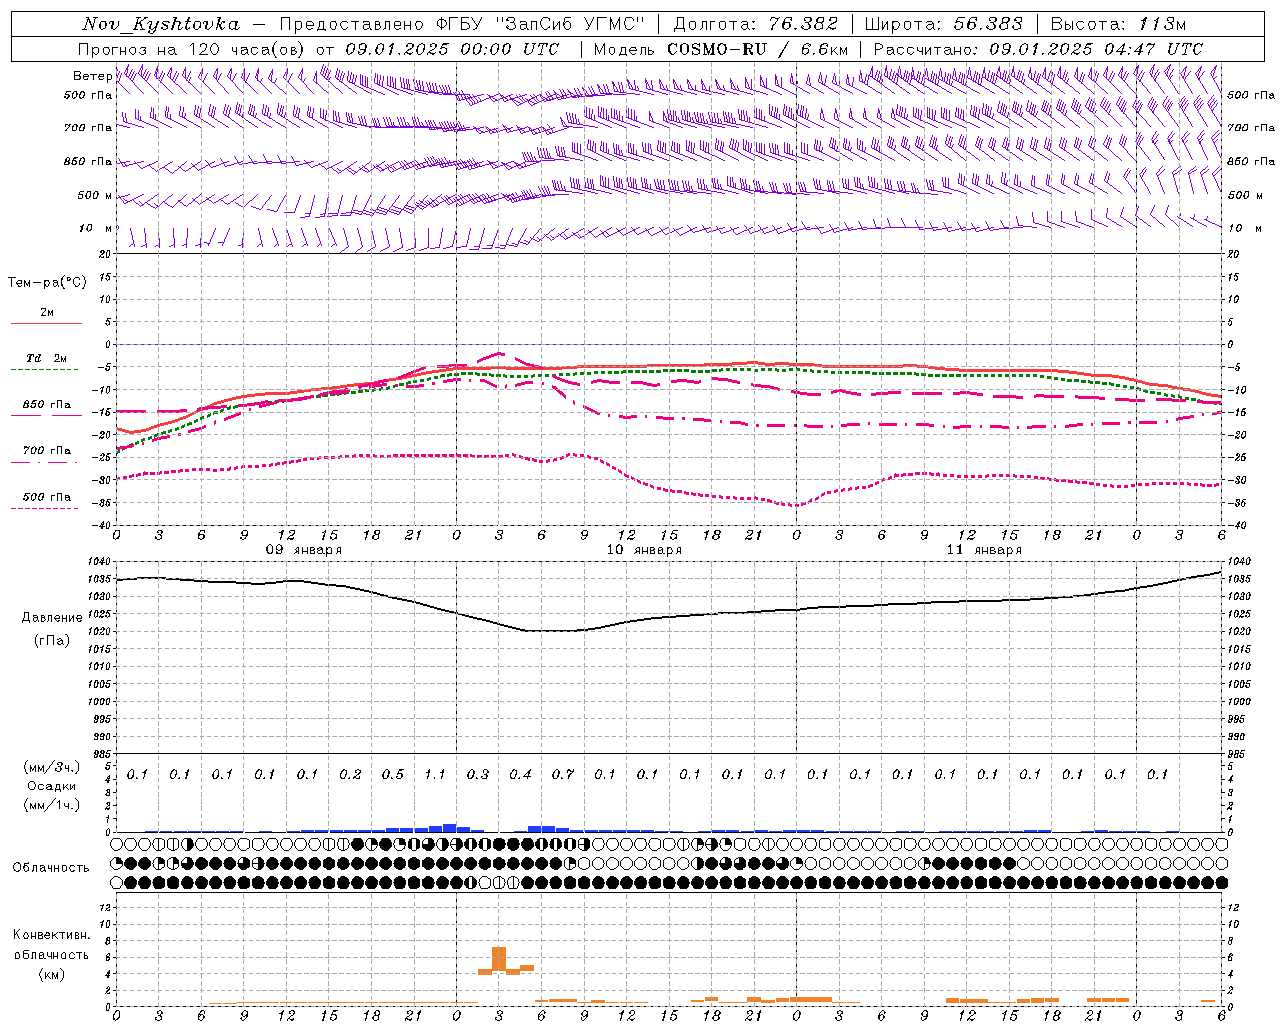Click the Тем-ра(°C) axis title

(x=47, y=283)
